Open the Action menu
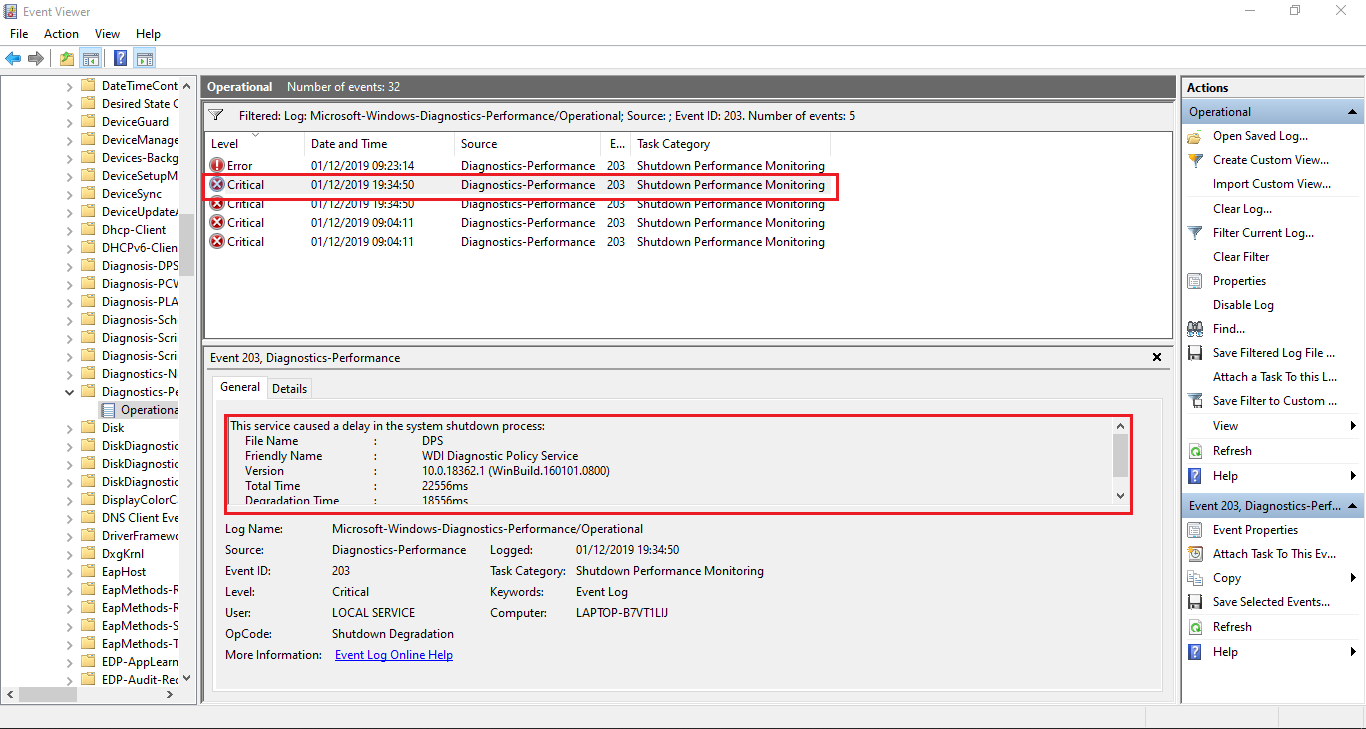Screen dimensions: 1366x729 (x=61, y=34)
